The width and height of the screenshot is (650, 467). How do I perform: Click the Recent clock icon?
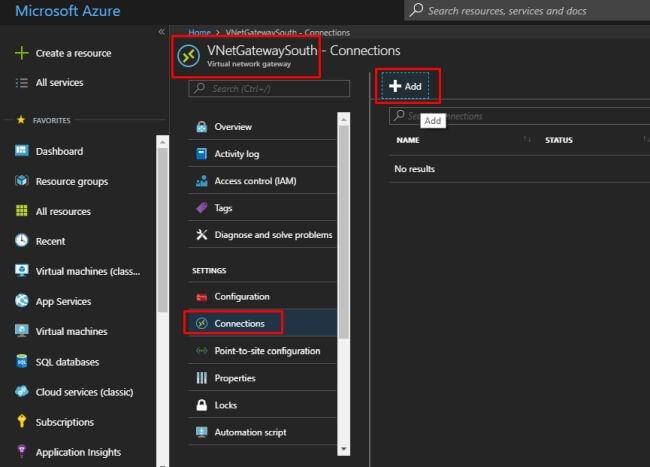22,241
